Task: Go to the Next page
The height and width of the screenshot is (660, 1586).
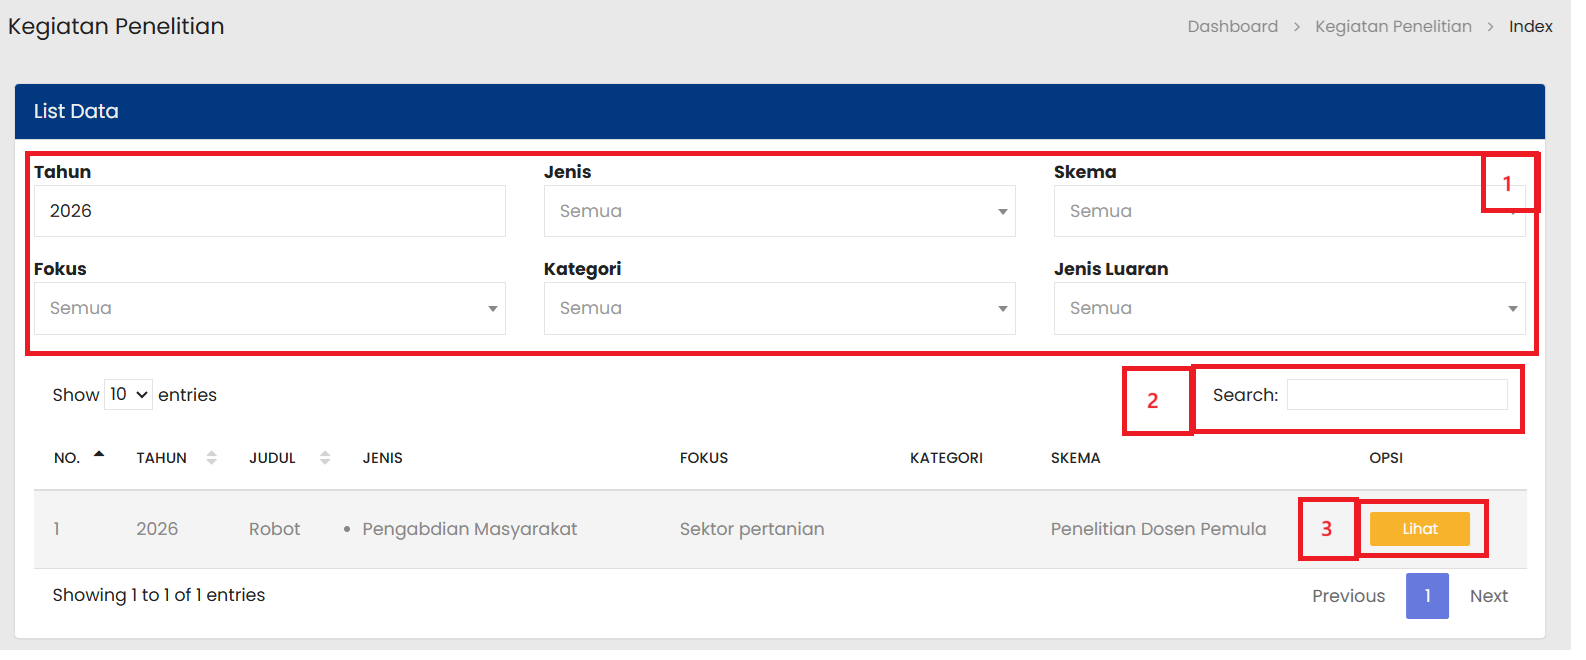Action: point(1488,596)
